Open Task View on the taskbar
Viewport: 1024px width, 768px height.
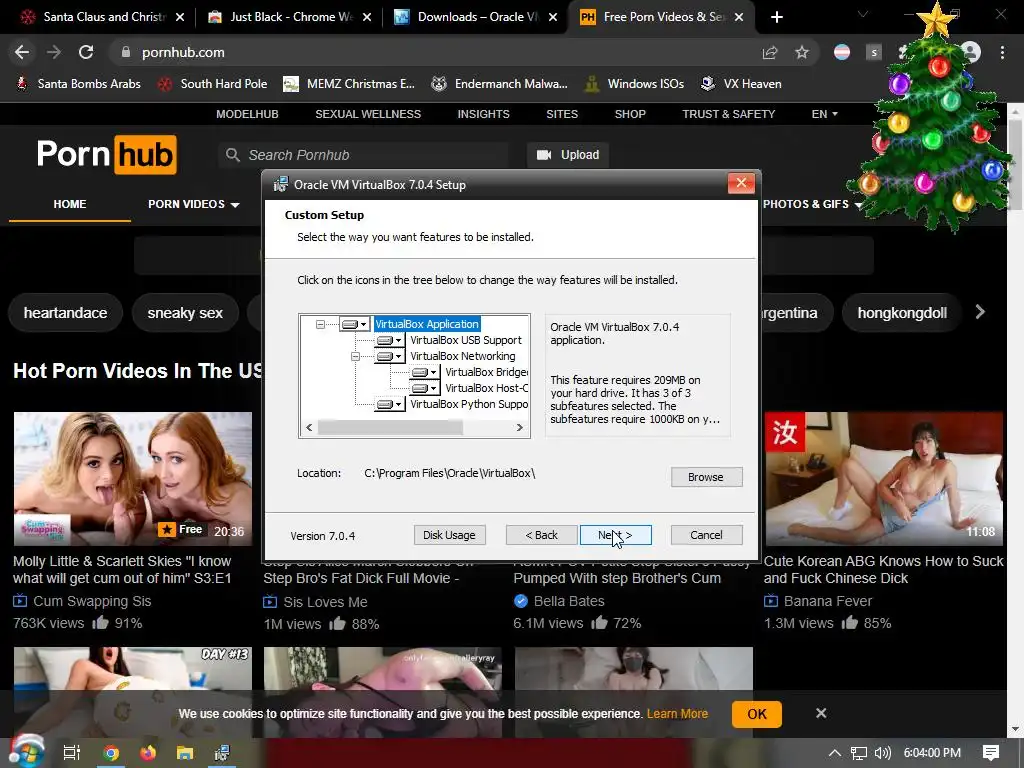[x=71, y=753]
